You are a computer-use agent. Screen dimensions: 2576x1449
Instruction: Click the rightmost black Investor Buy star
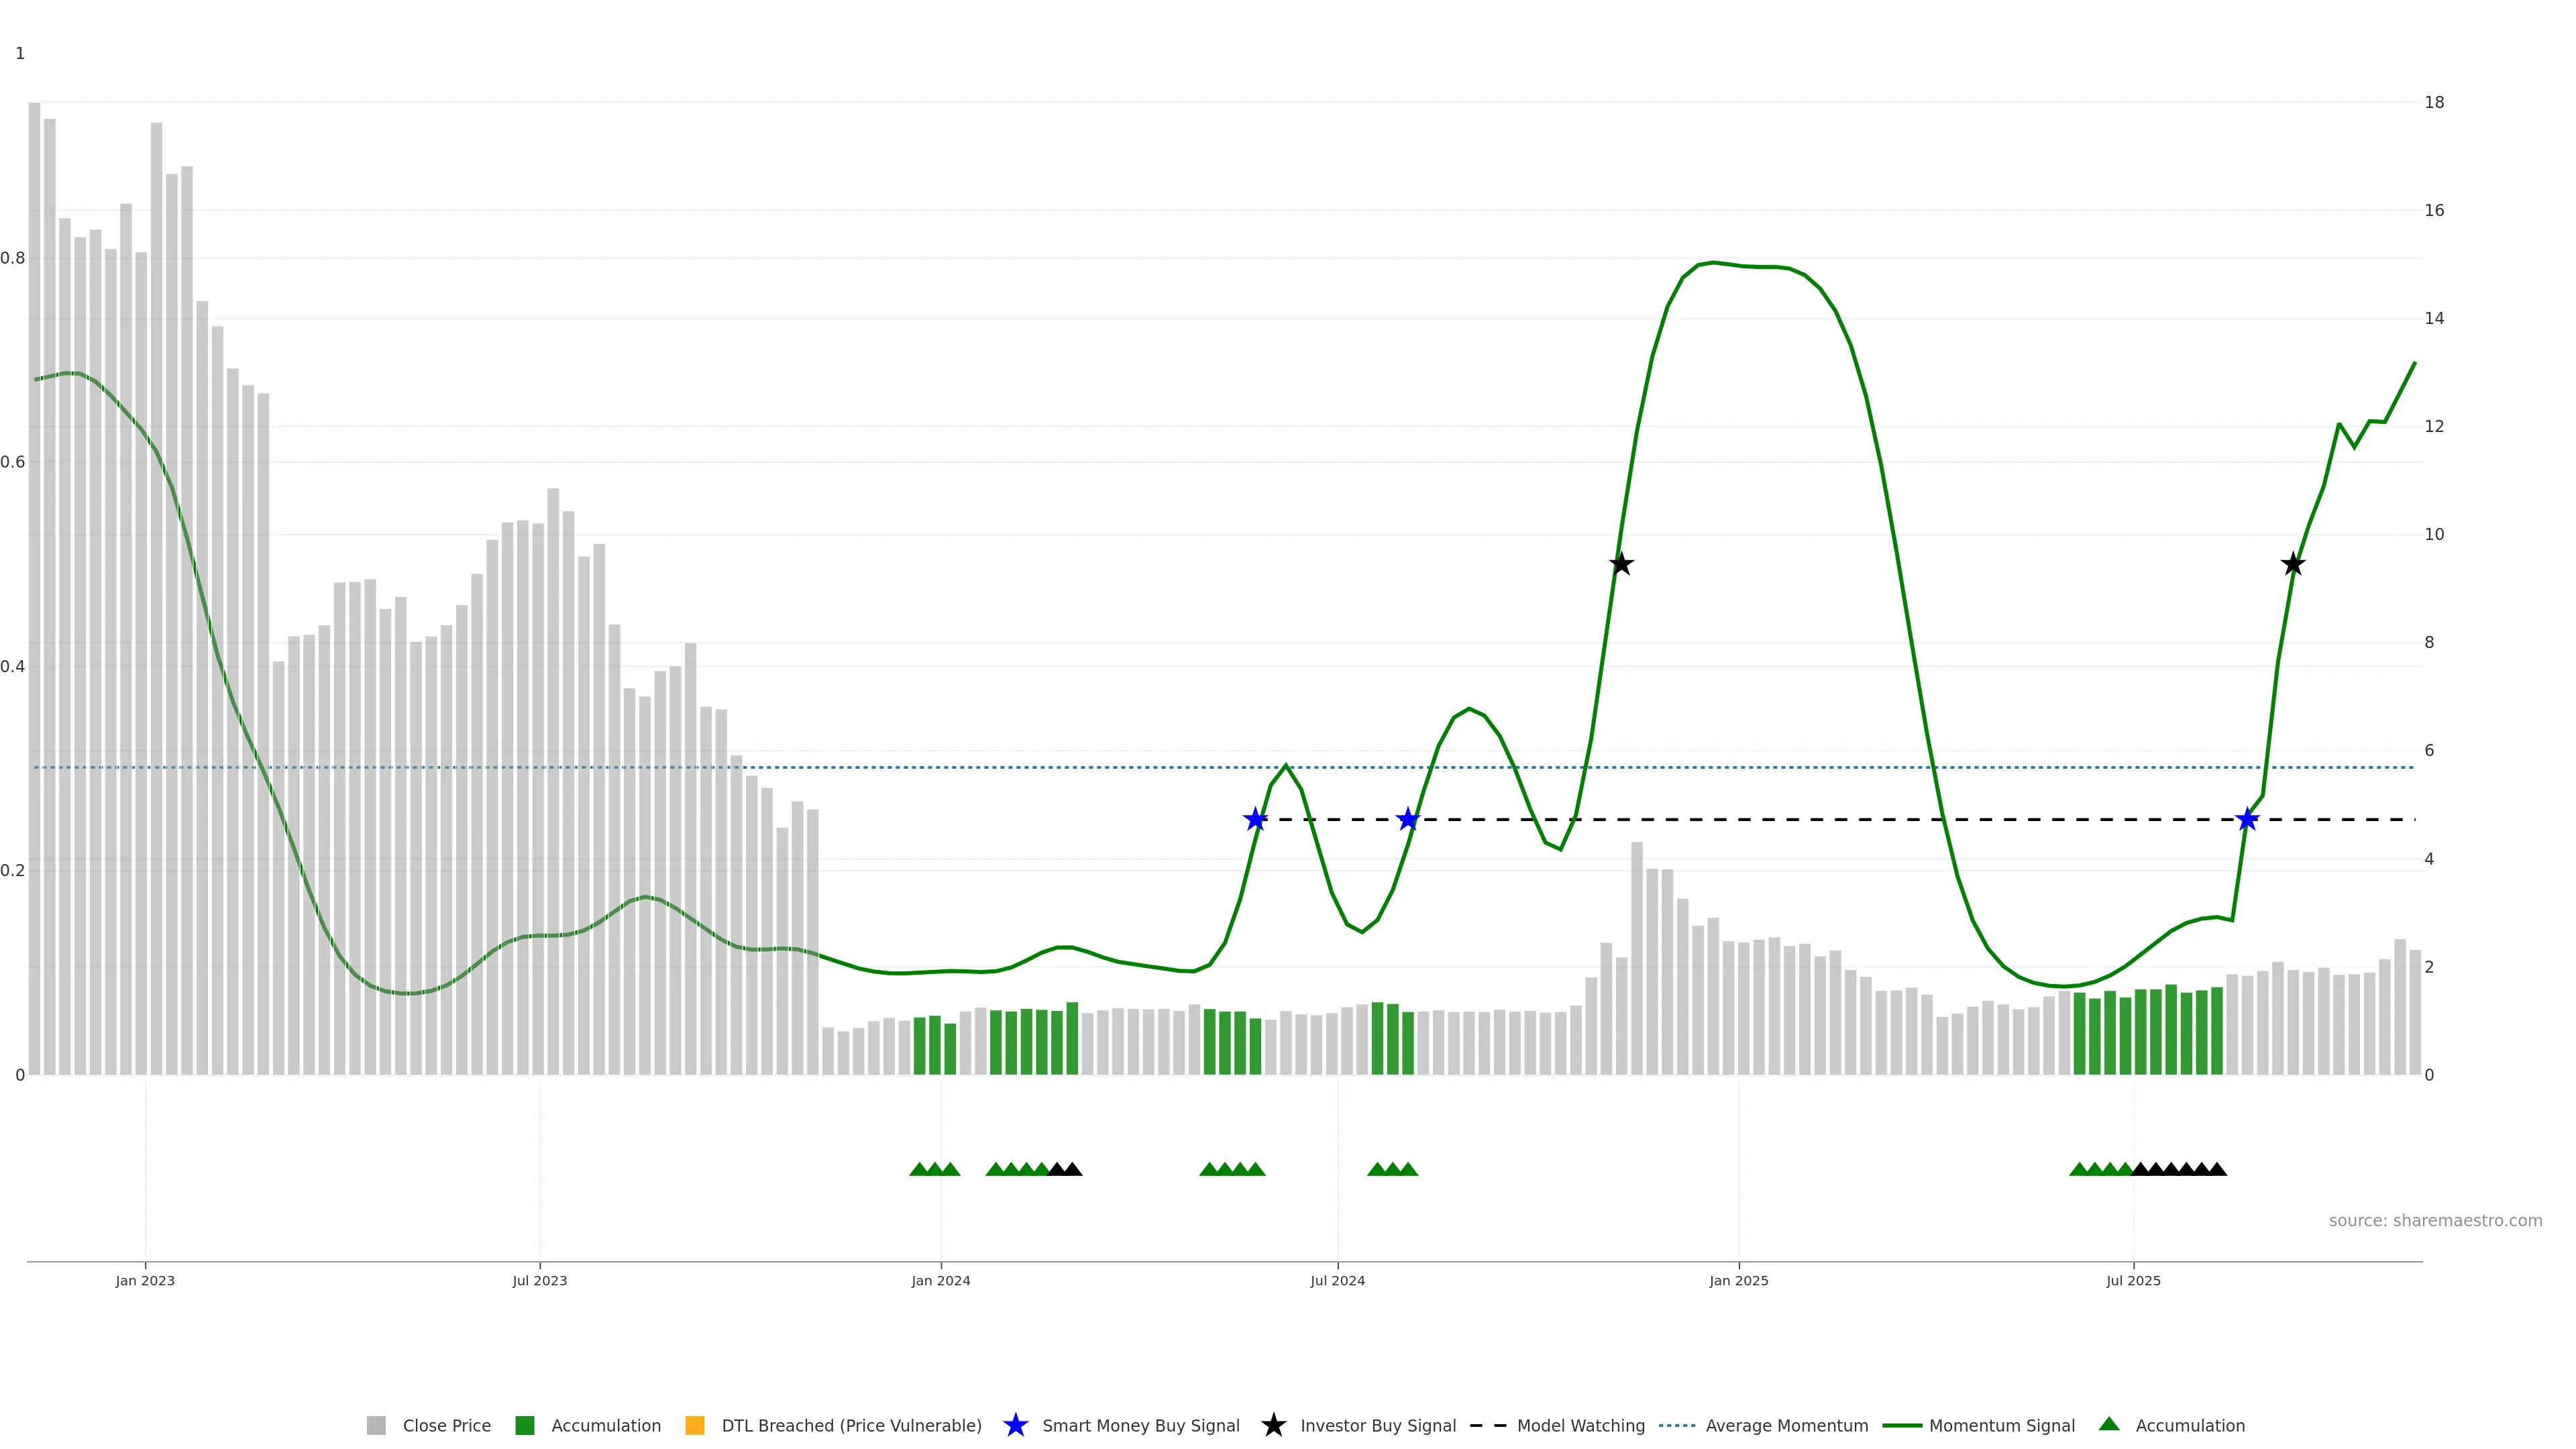(x=2293, y=565)
